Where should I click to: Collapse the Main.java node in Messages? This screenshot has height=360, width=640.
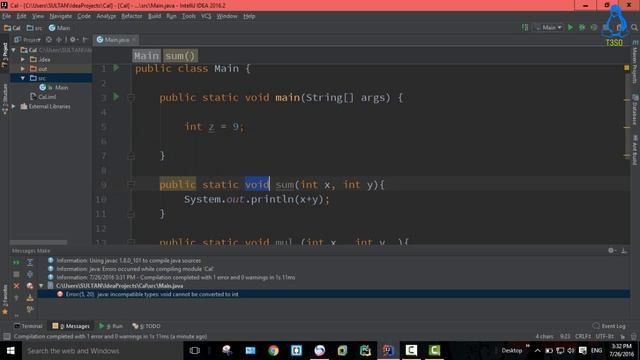41,286
